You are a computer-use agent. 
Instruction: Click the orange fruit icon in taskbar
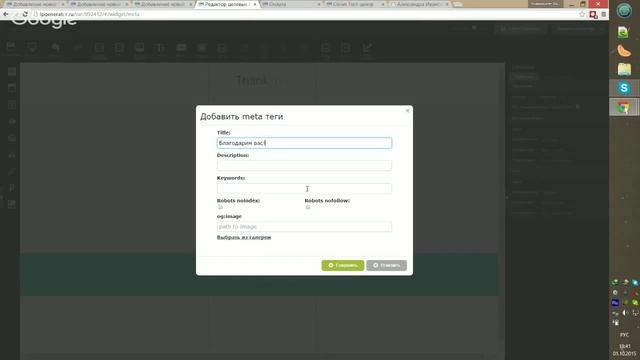[624, 51]
